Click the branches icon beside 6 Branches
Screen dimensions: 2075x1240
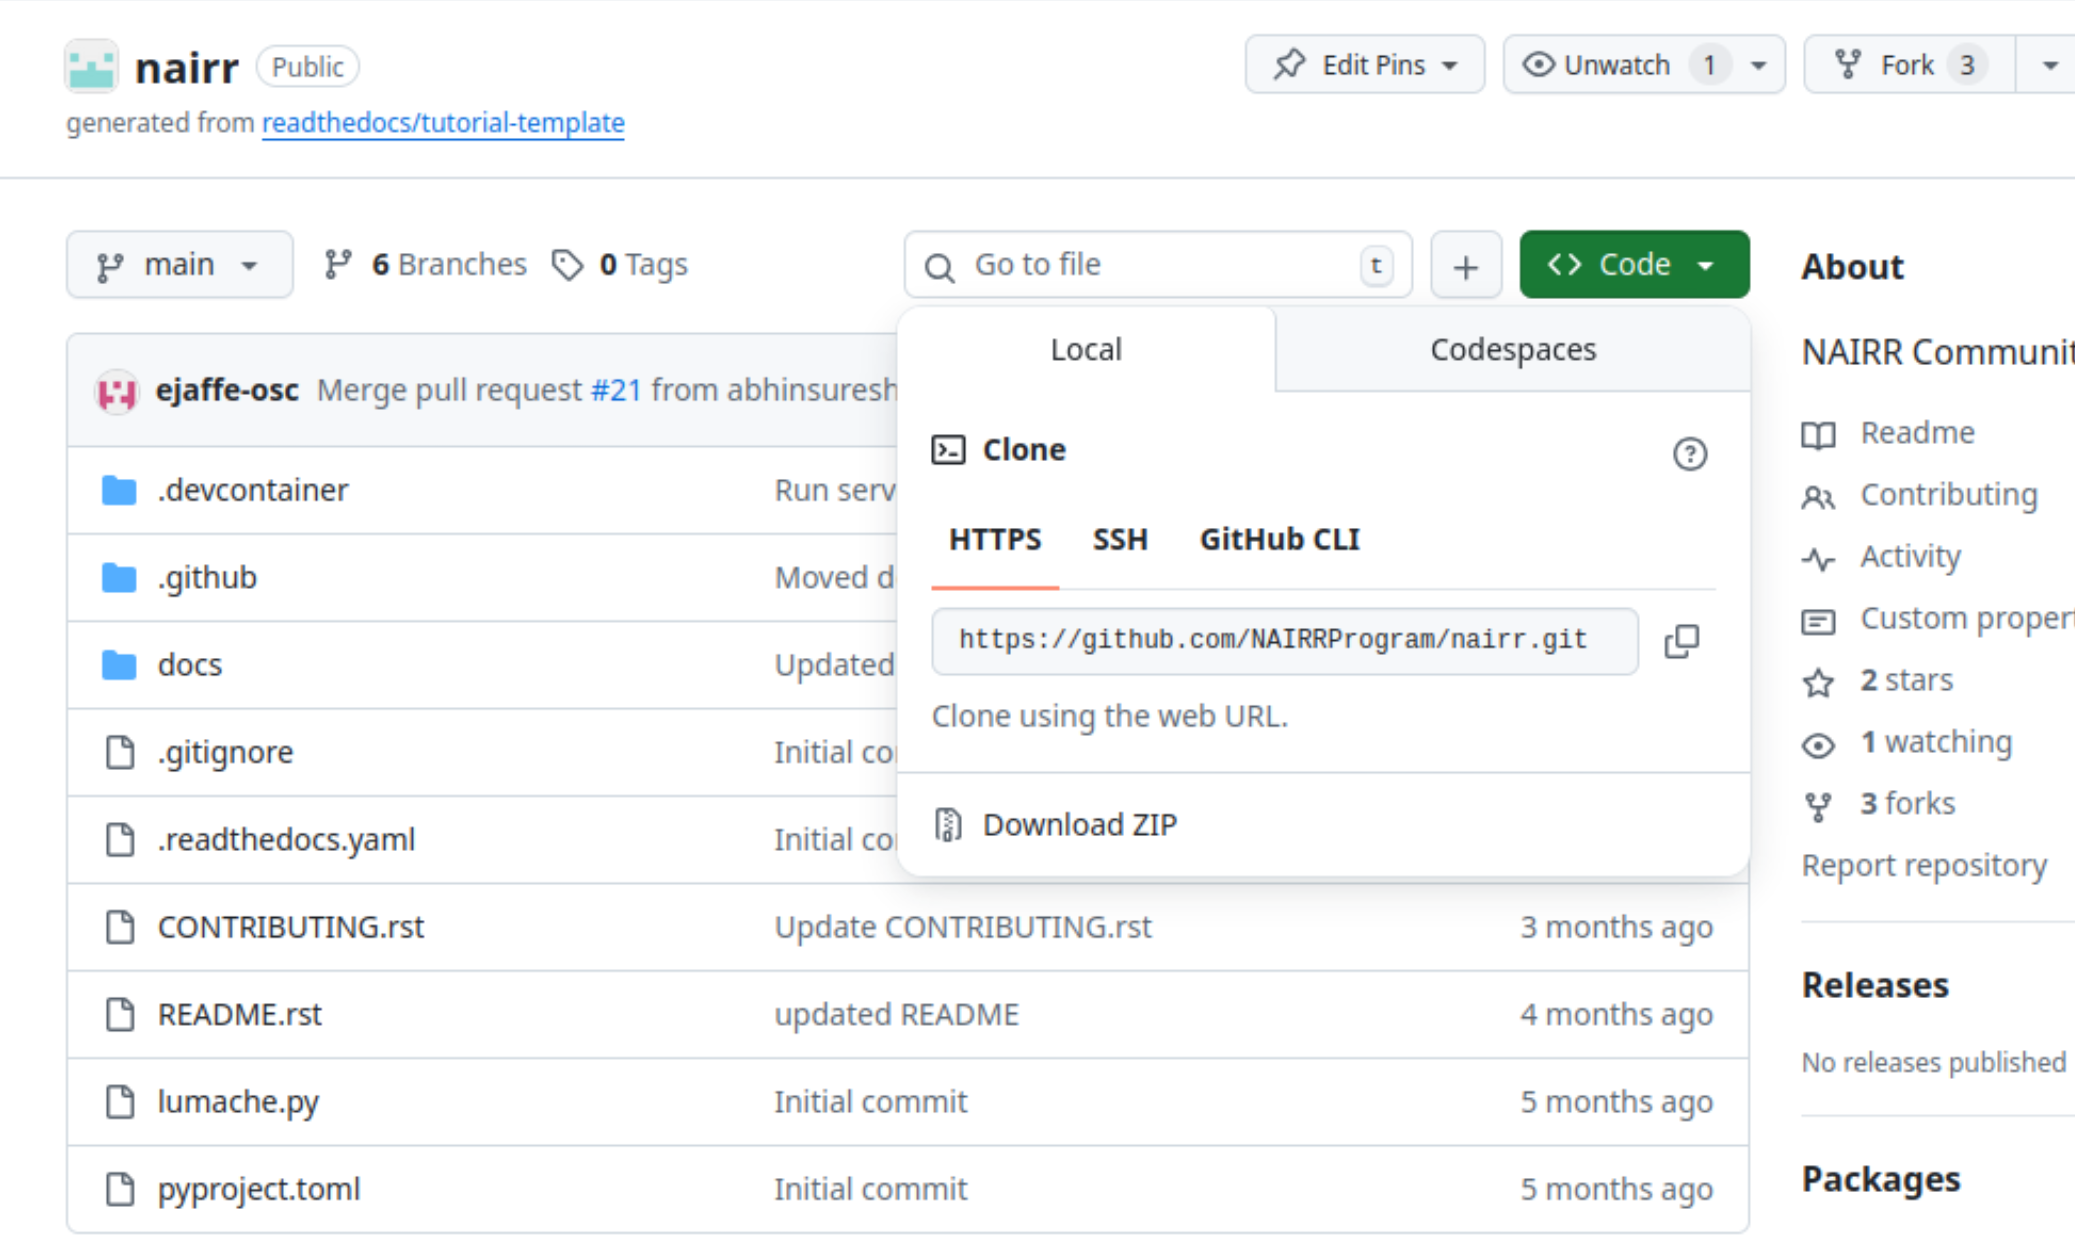338,264
